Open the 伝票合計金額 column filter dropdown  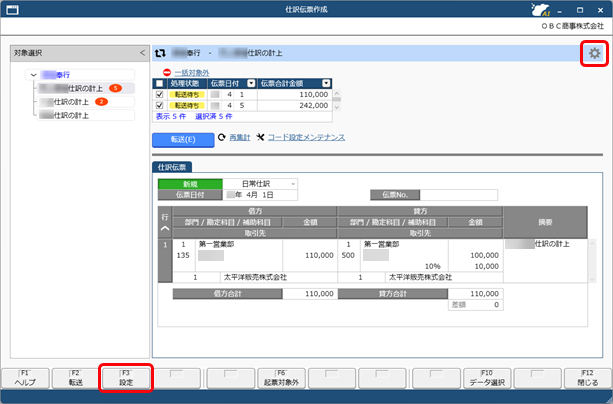326,83
